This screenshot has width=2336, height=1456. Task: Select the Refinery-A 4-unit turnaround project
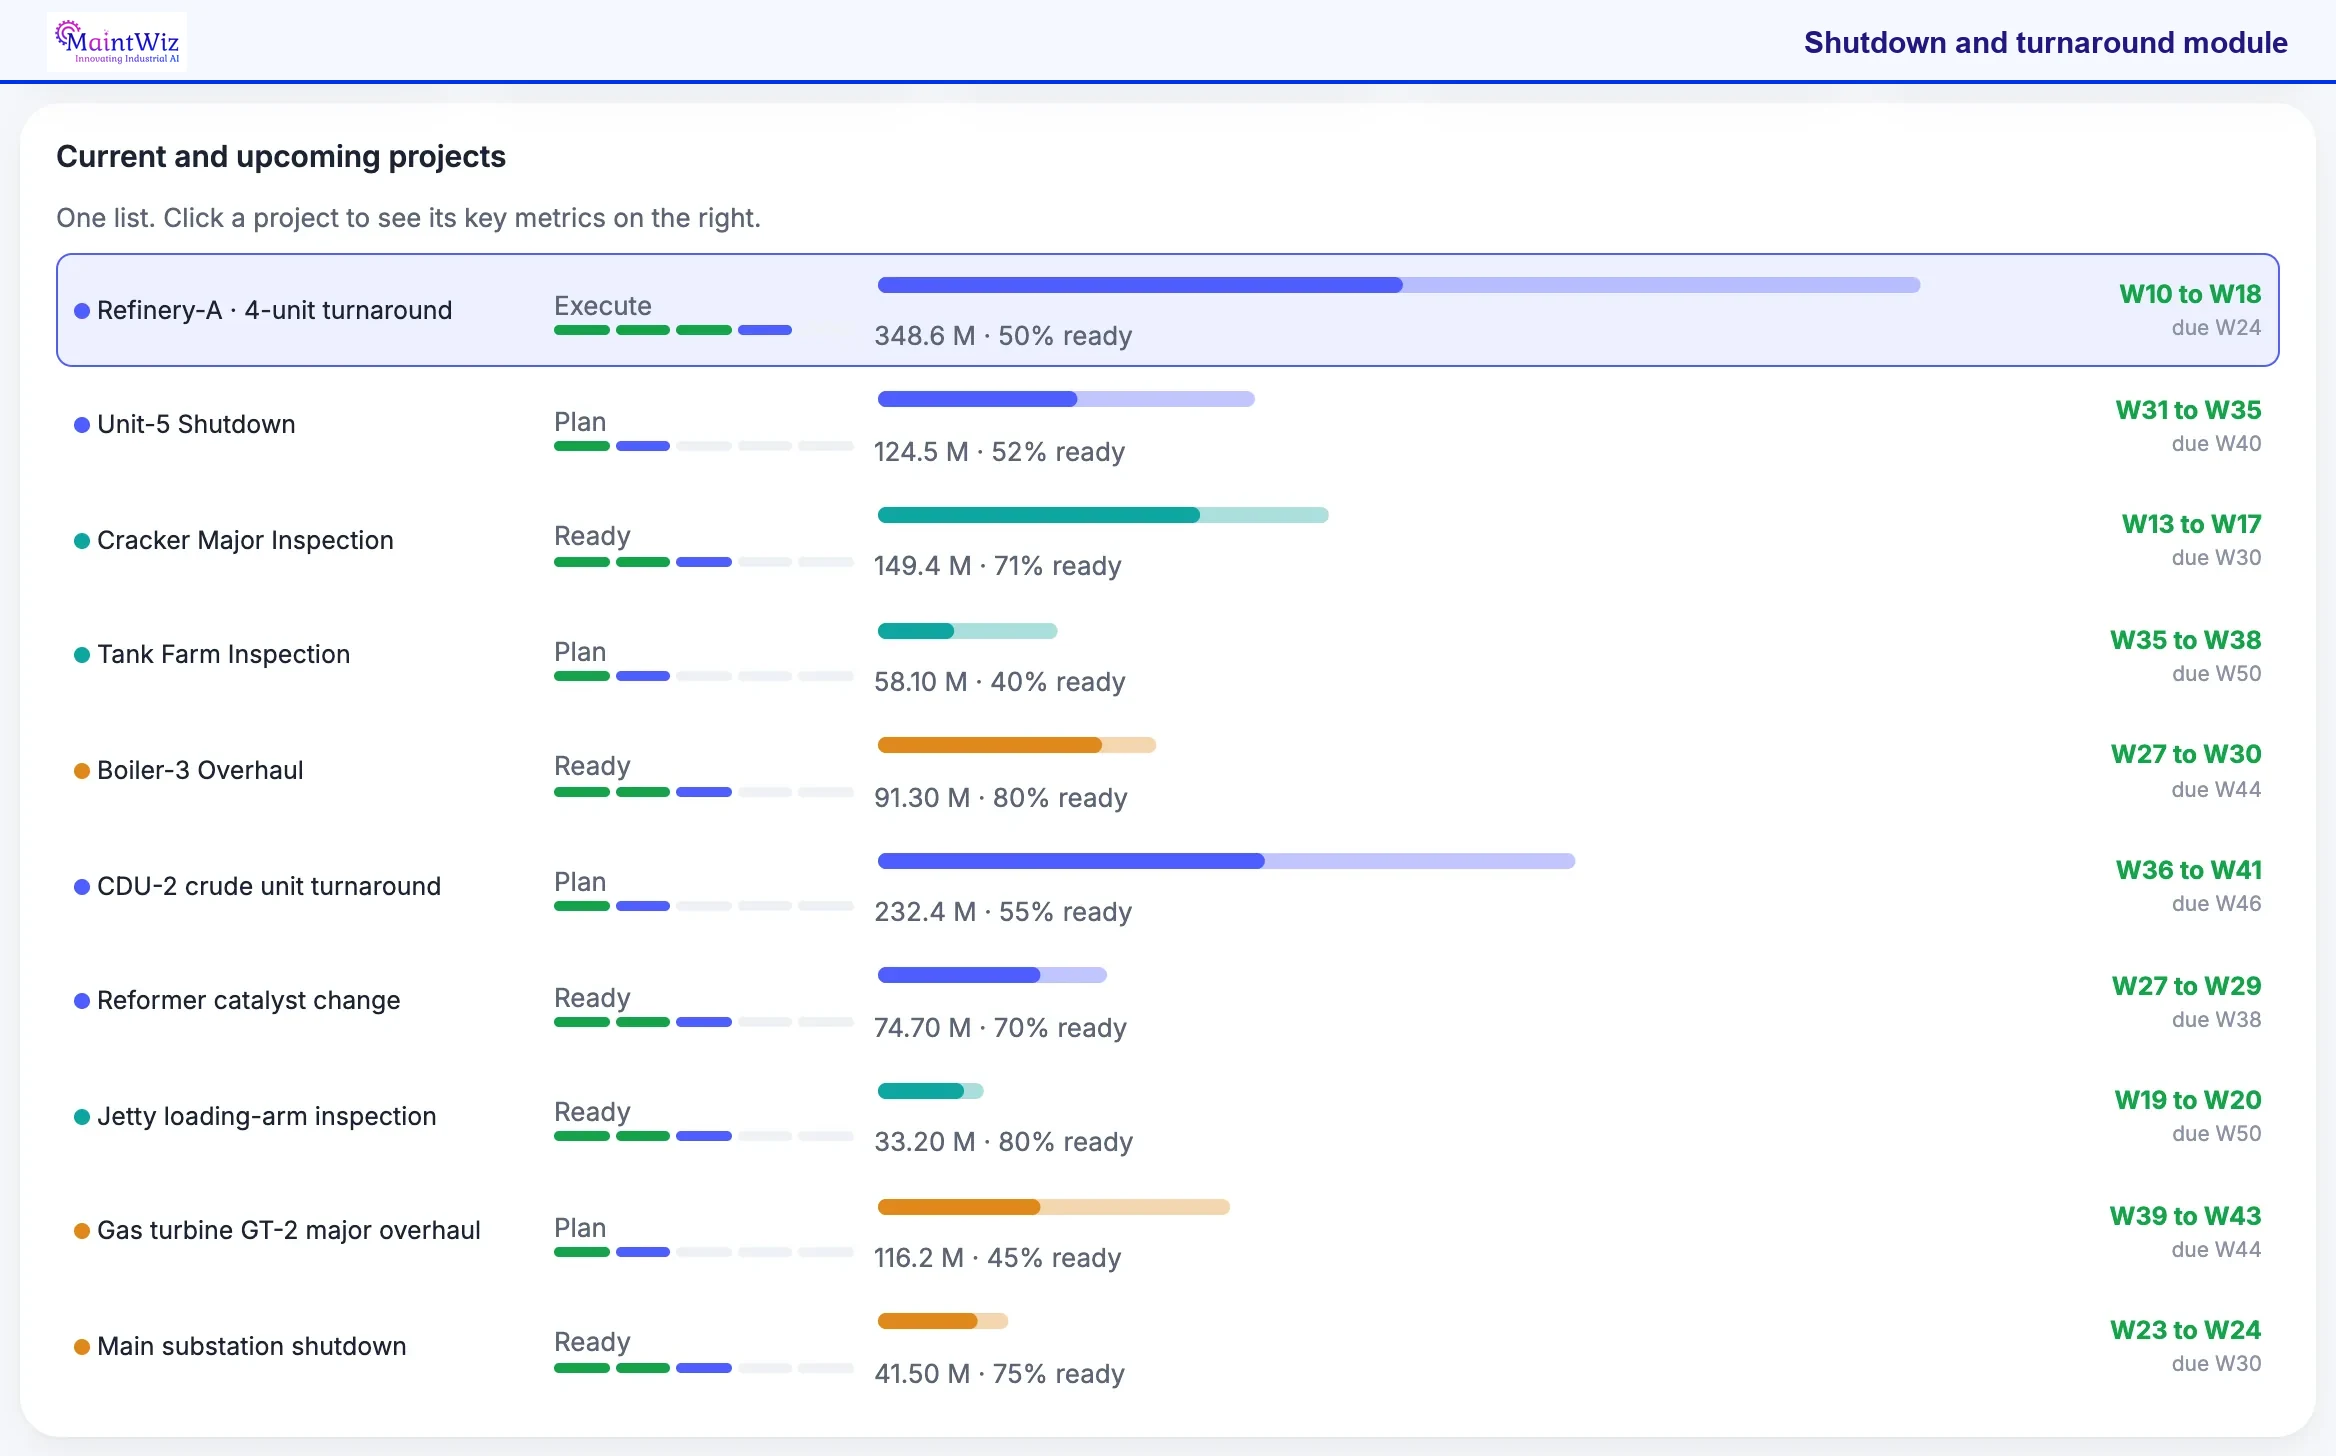pos(1168,310)
